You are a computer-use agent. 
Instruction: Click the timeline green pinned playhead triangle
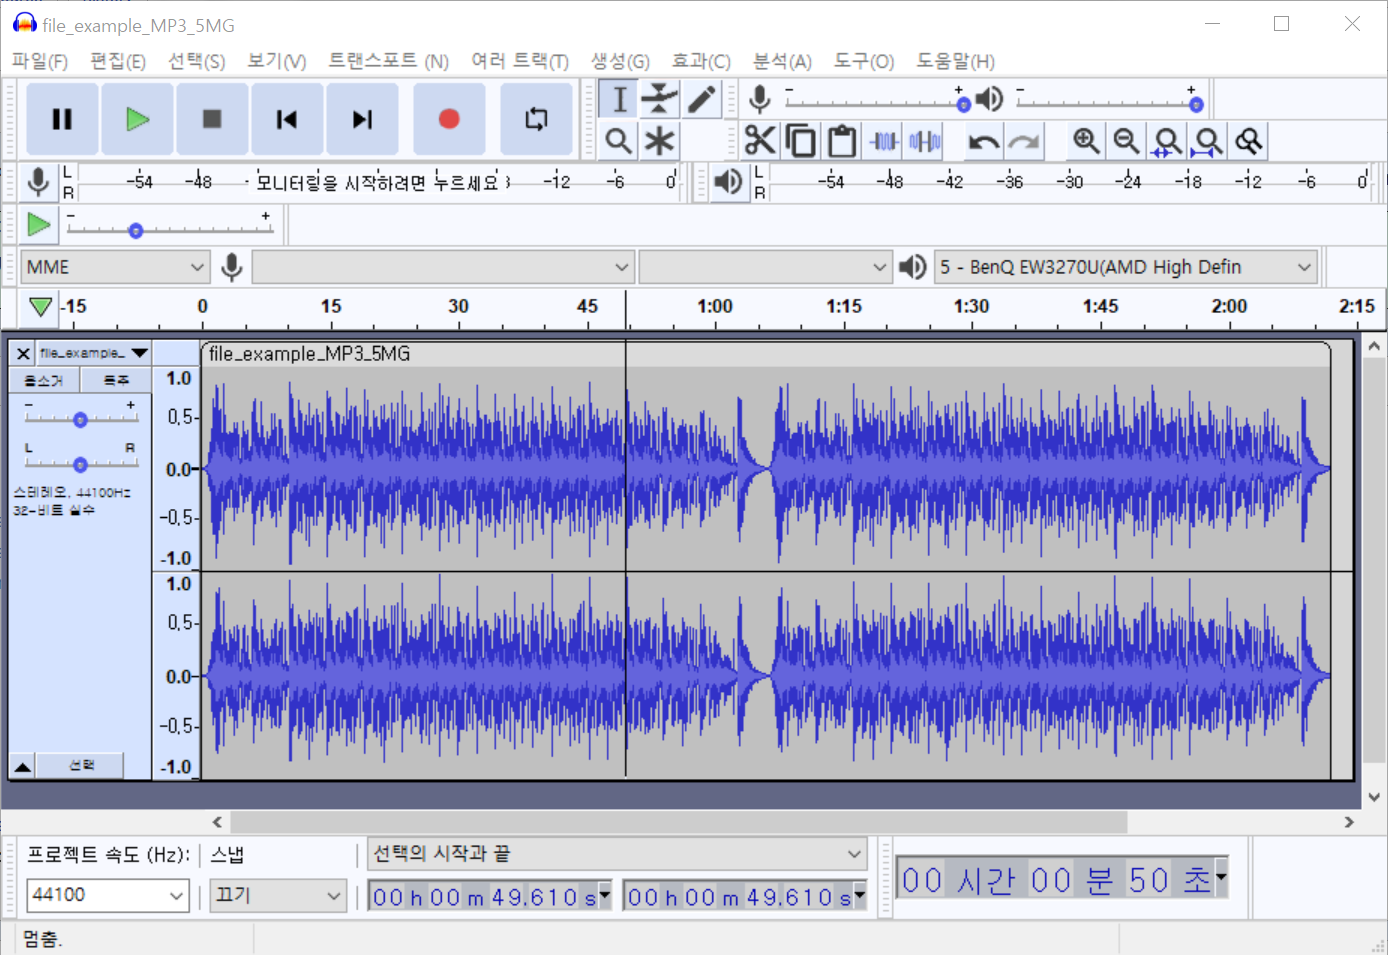click(40, 306)
